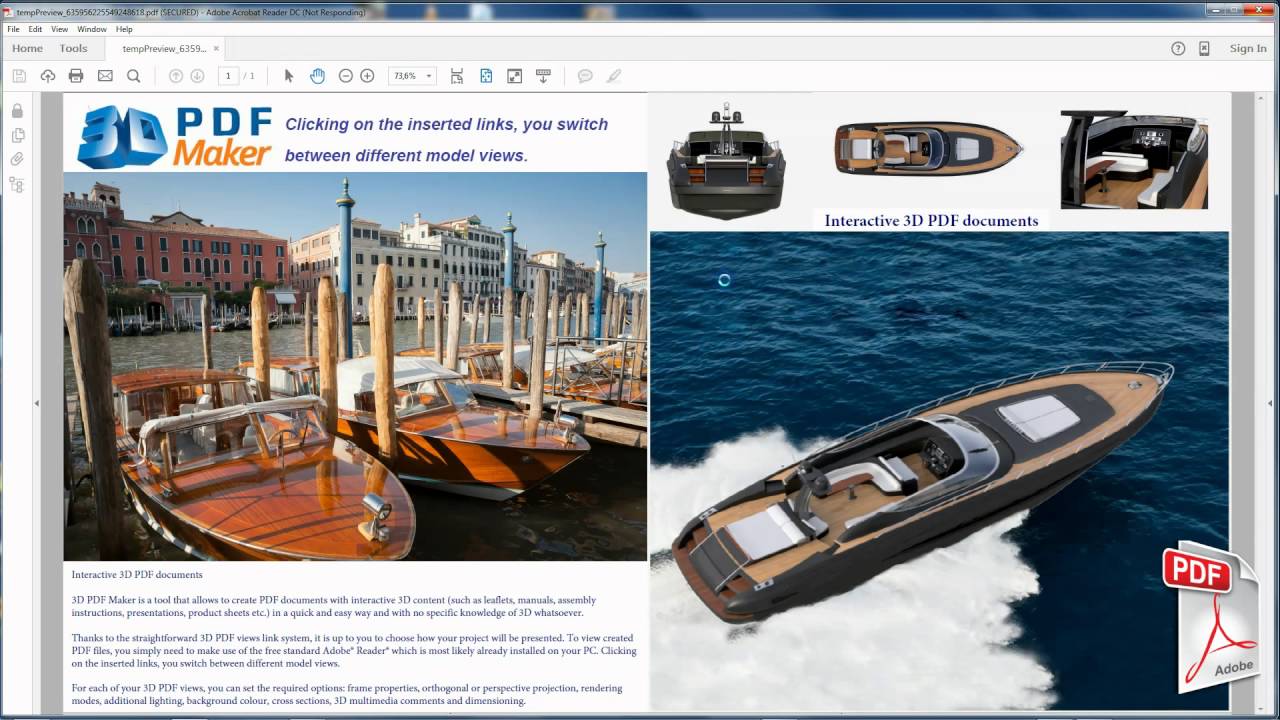Image resolution: width=1280 pixels, height=720 pixels.
Task: Select the arrow Selection tool
Action: [x=289, y=76]
